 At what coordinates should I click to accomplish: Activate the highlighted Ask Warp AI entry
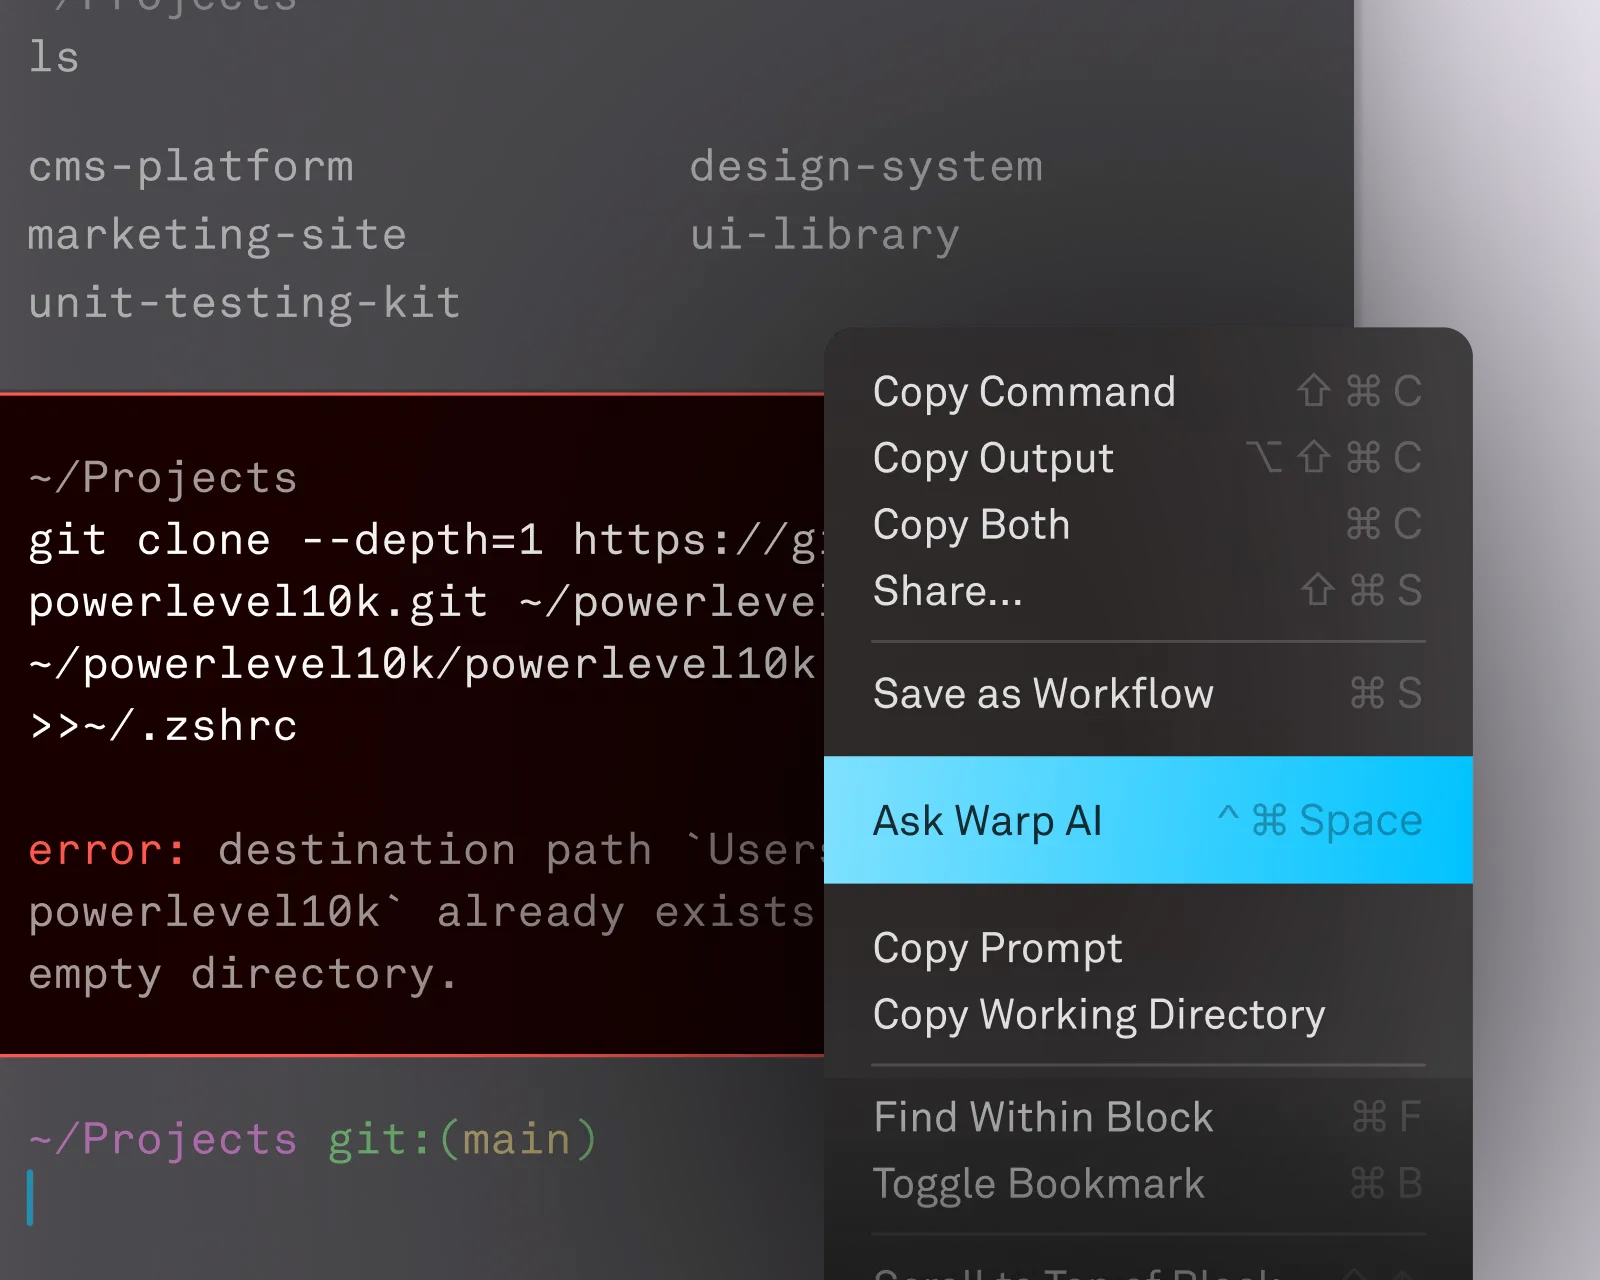(x=987, y=820)
